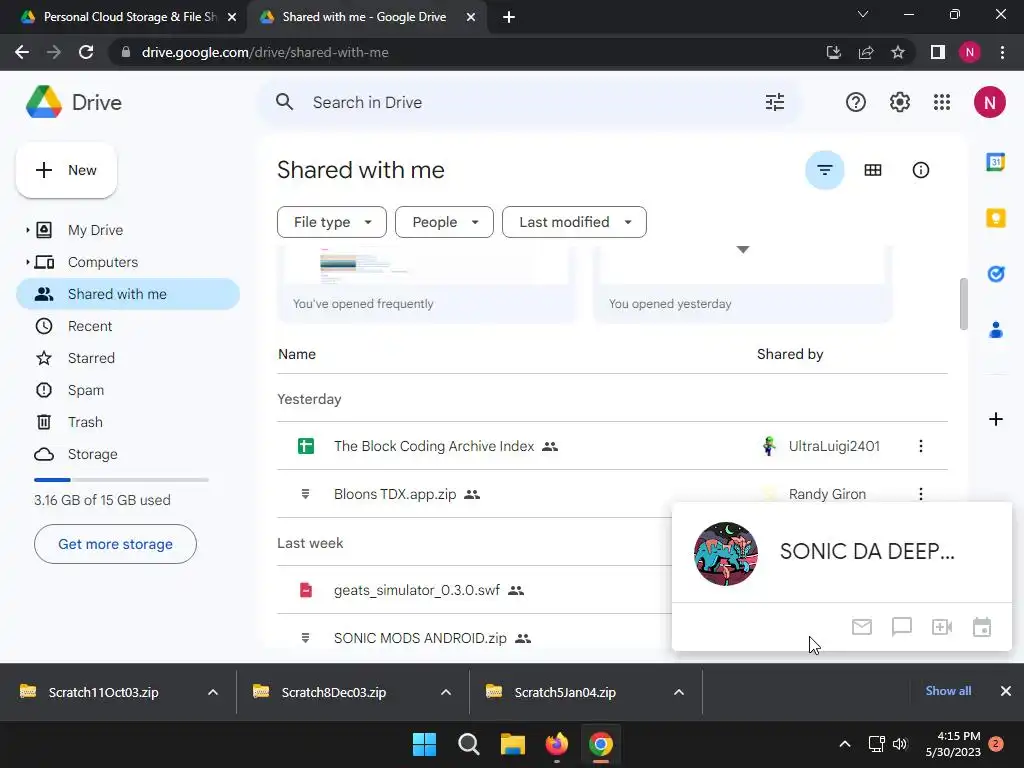Schedule calendar event from contact card
The image size is (1024, 768).
[x=982, y=627]
